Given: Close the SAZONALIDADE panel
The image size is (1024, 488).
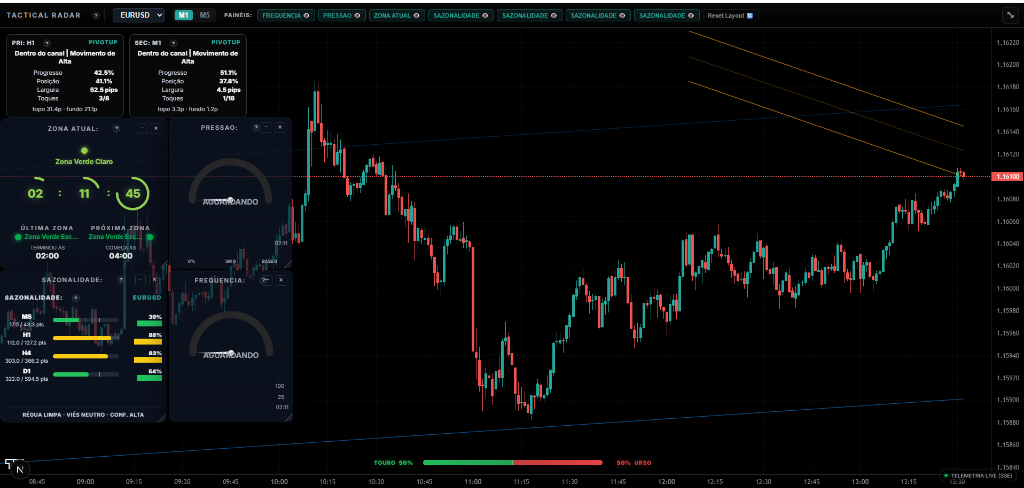Looking at the screenshot, I should [x=155, y=280].
